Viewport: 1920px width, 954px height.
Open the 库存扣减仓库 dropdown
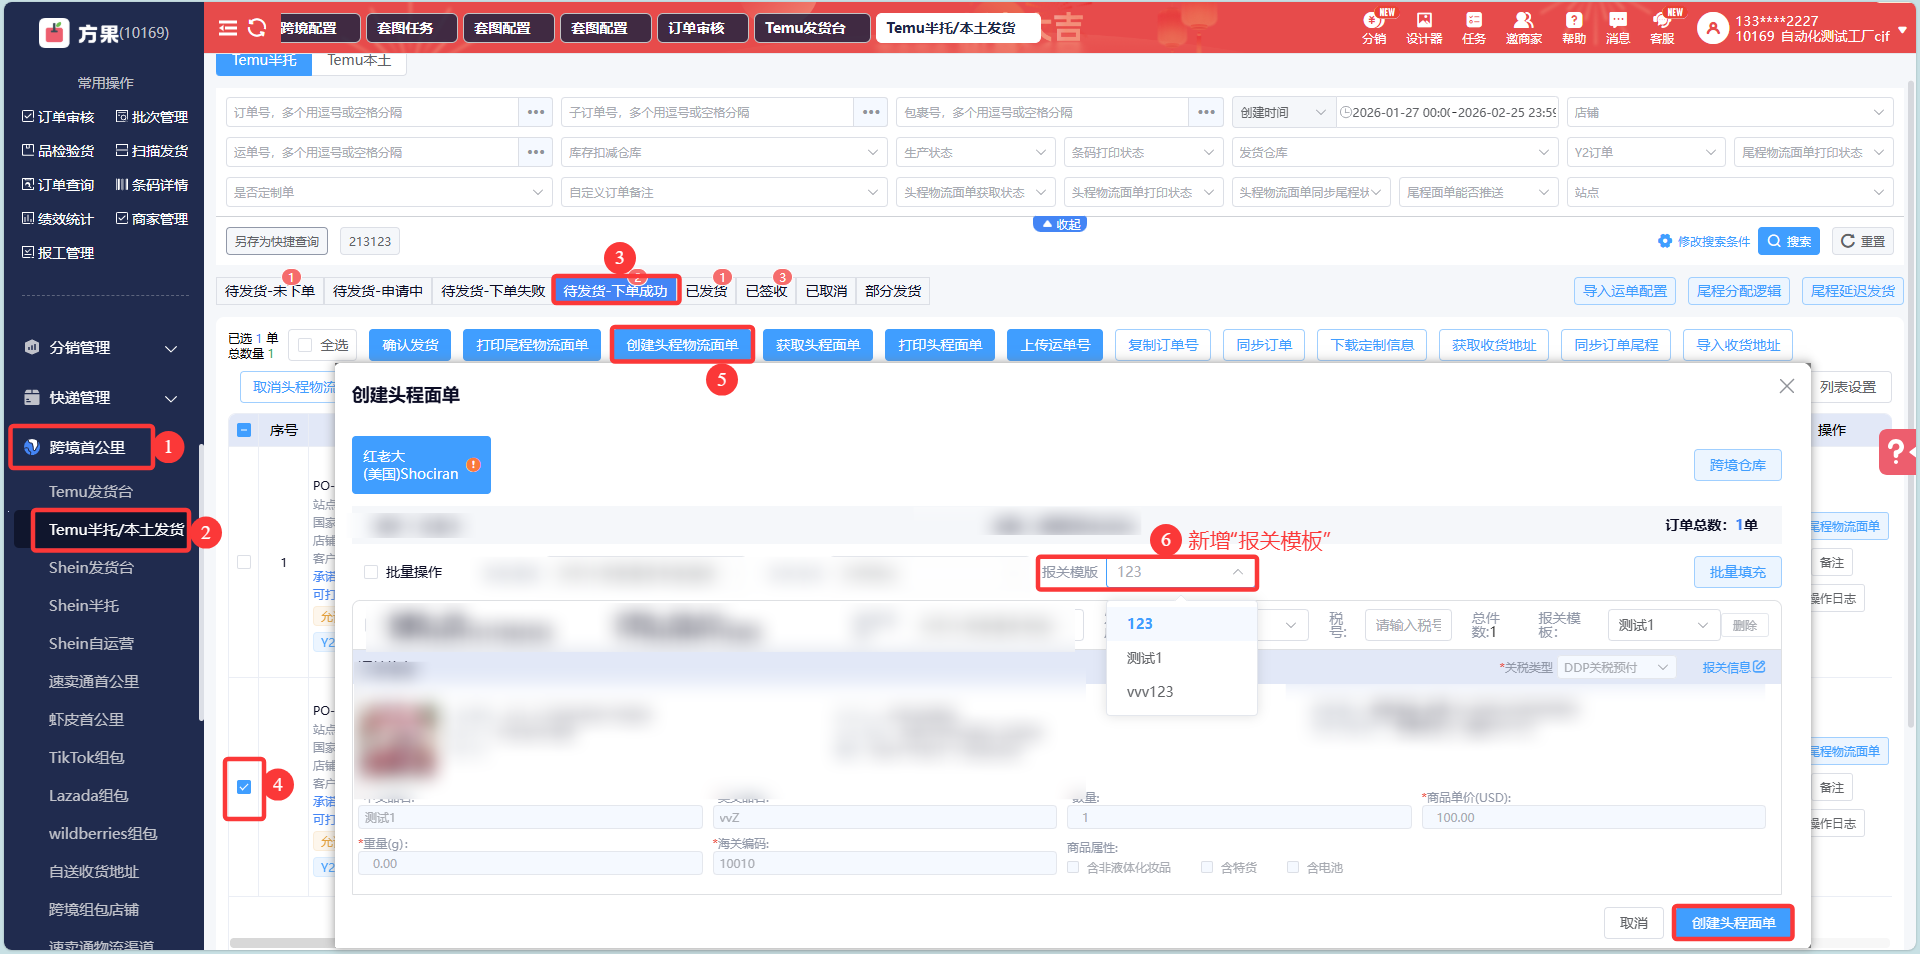[725, 152]
